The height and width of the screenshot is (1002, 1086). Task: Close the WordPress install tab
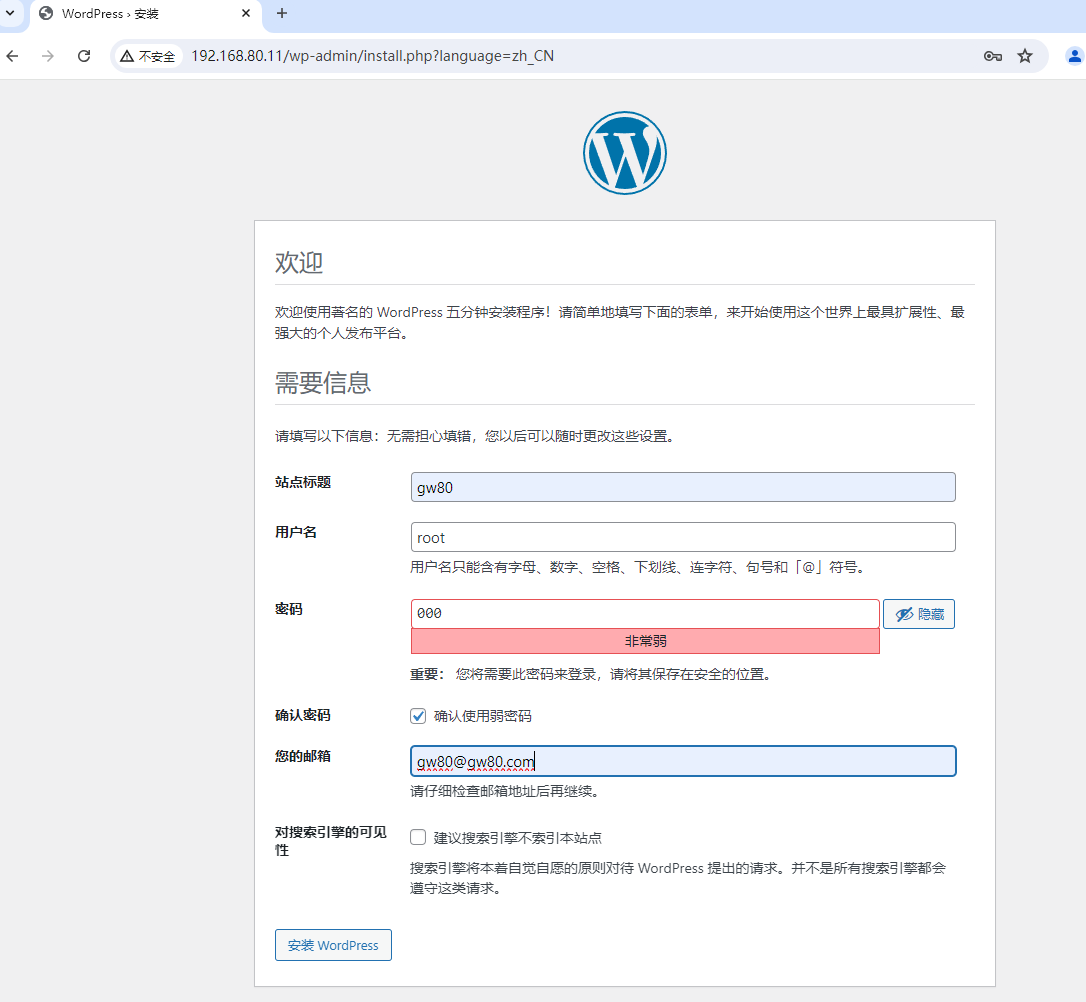(246, 13)
